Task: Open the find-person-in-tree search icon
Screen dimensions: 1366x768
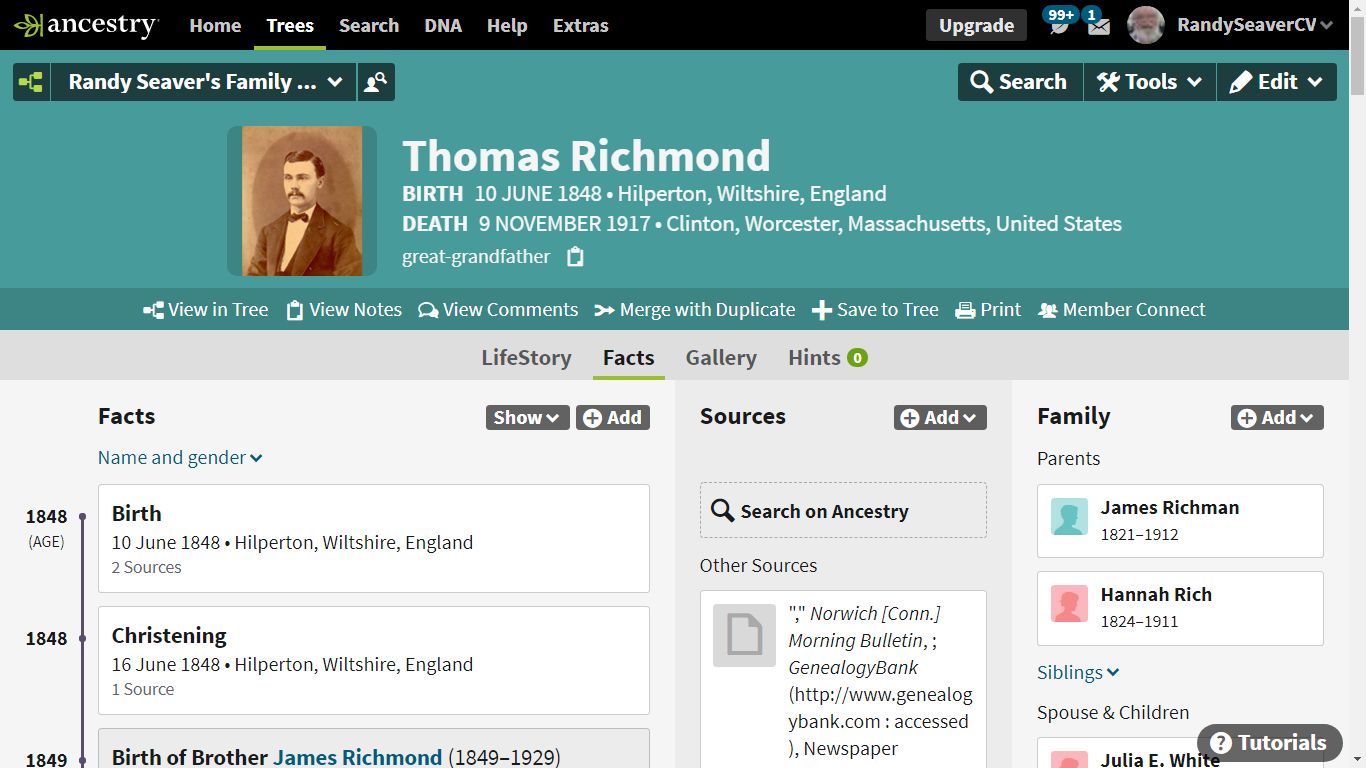Action: 375,81
